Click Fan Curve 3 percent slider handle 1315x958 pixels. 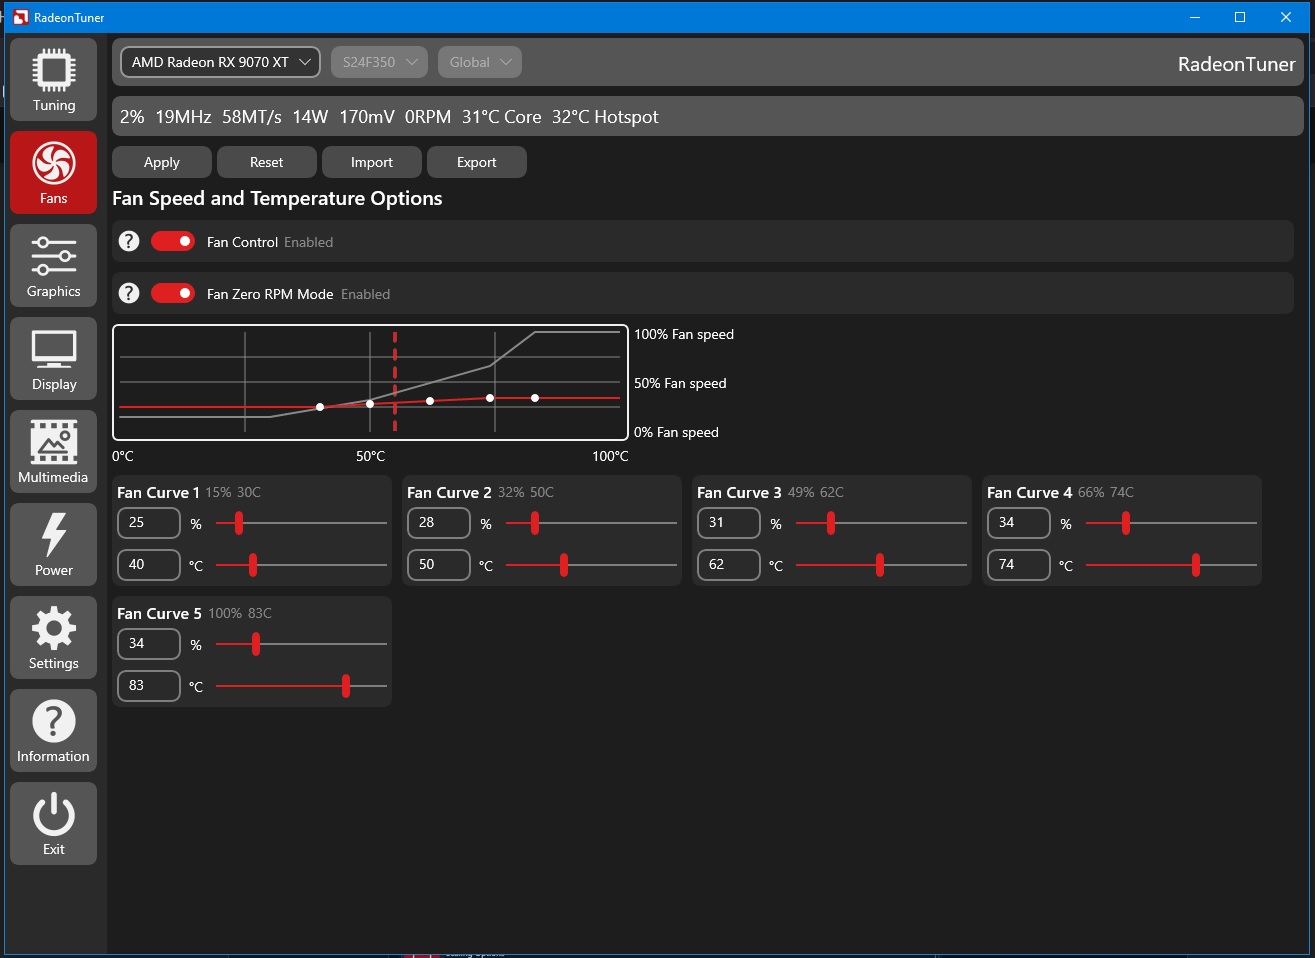(830, 523)
